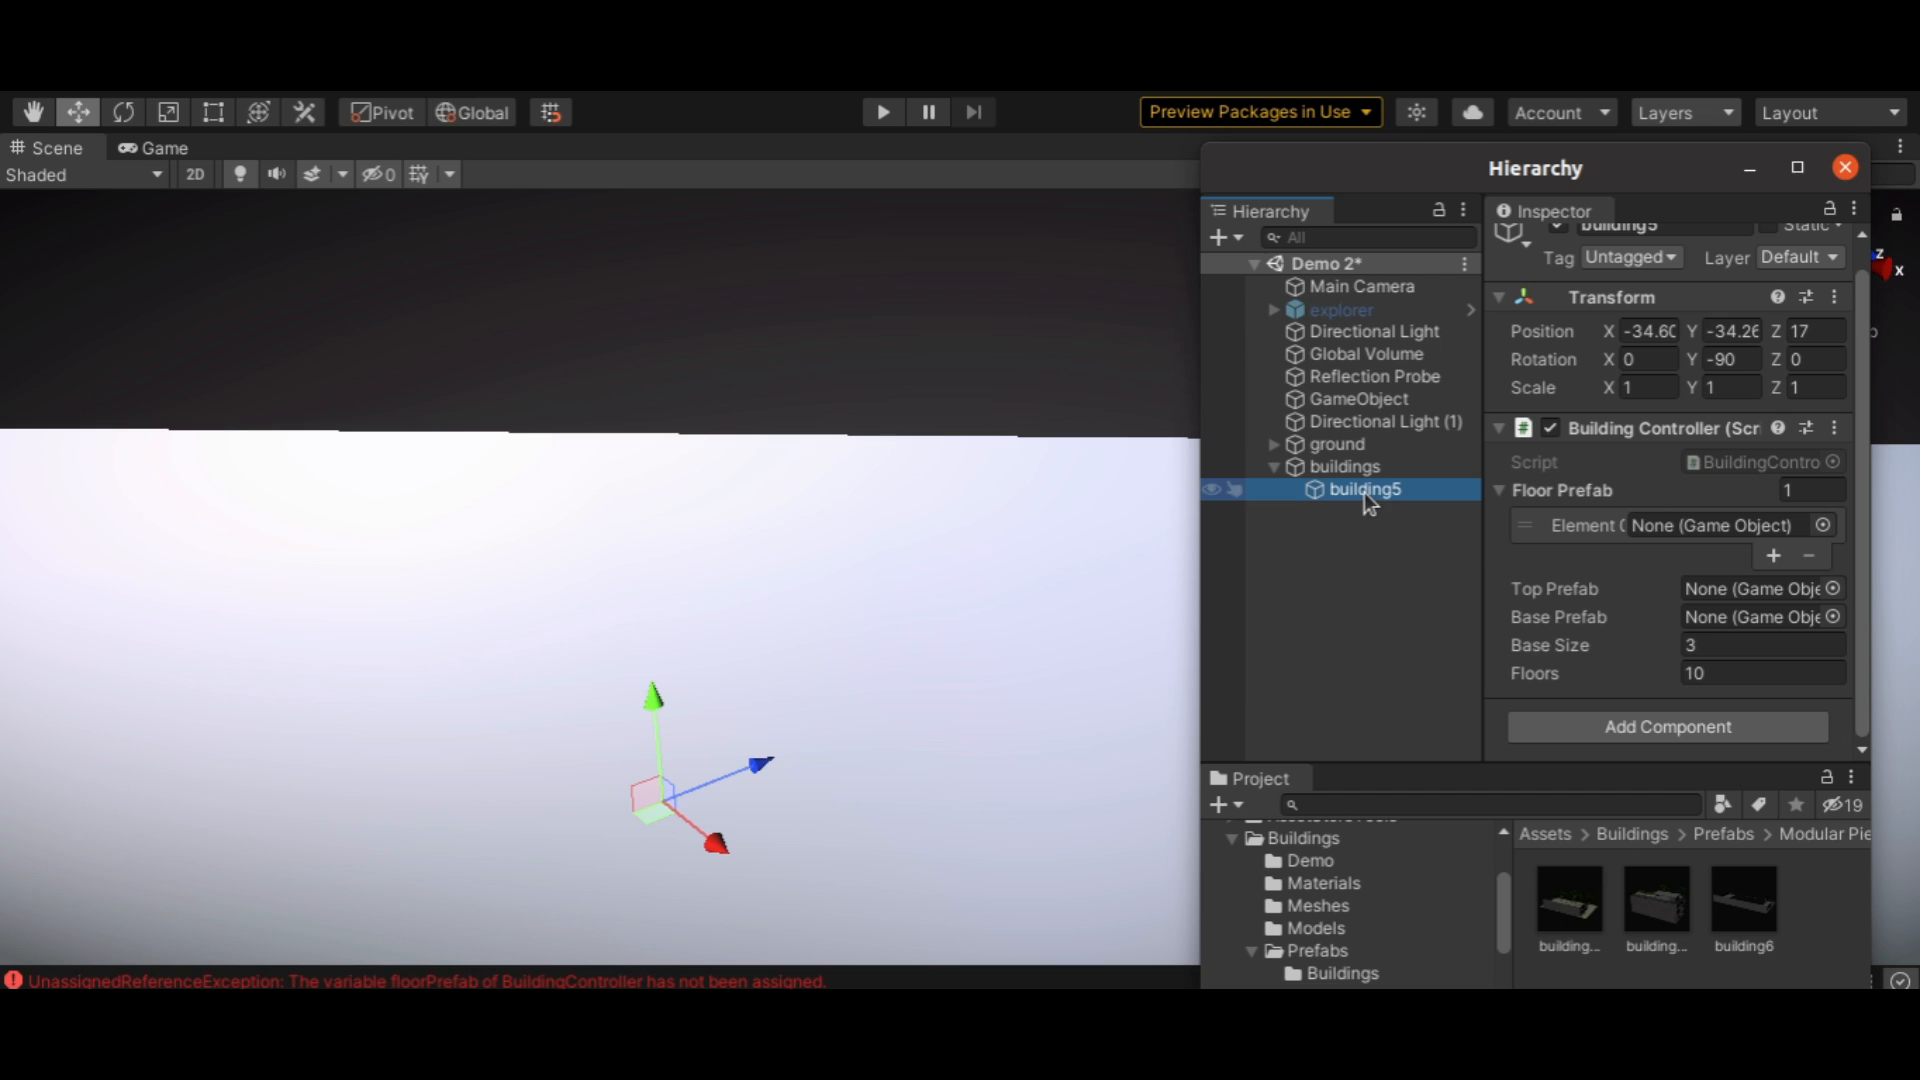Disable Building Controller checkbox

point(1551,428)
